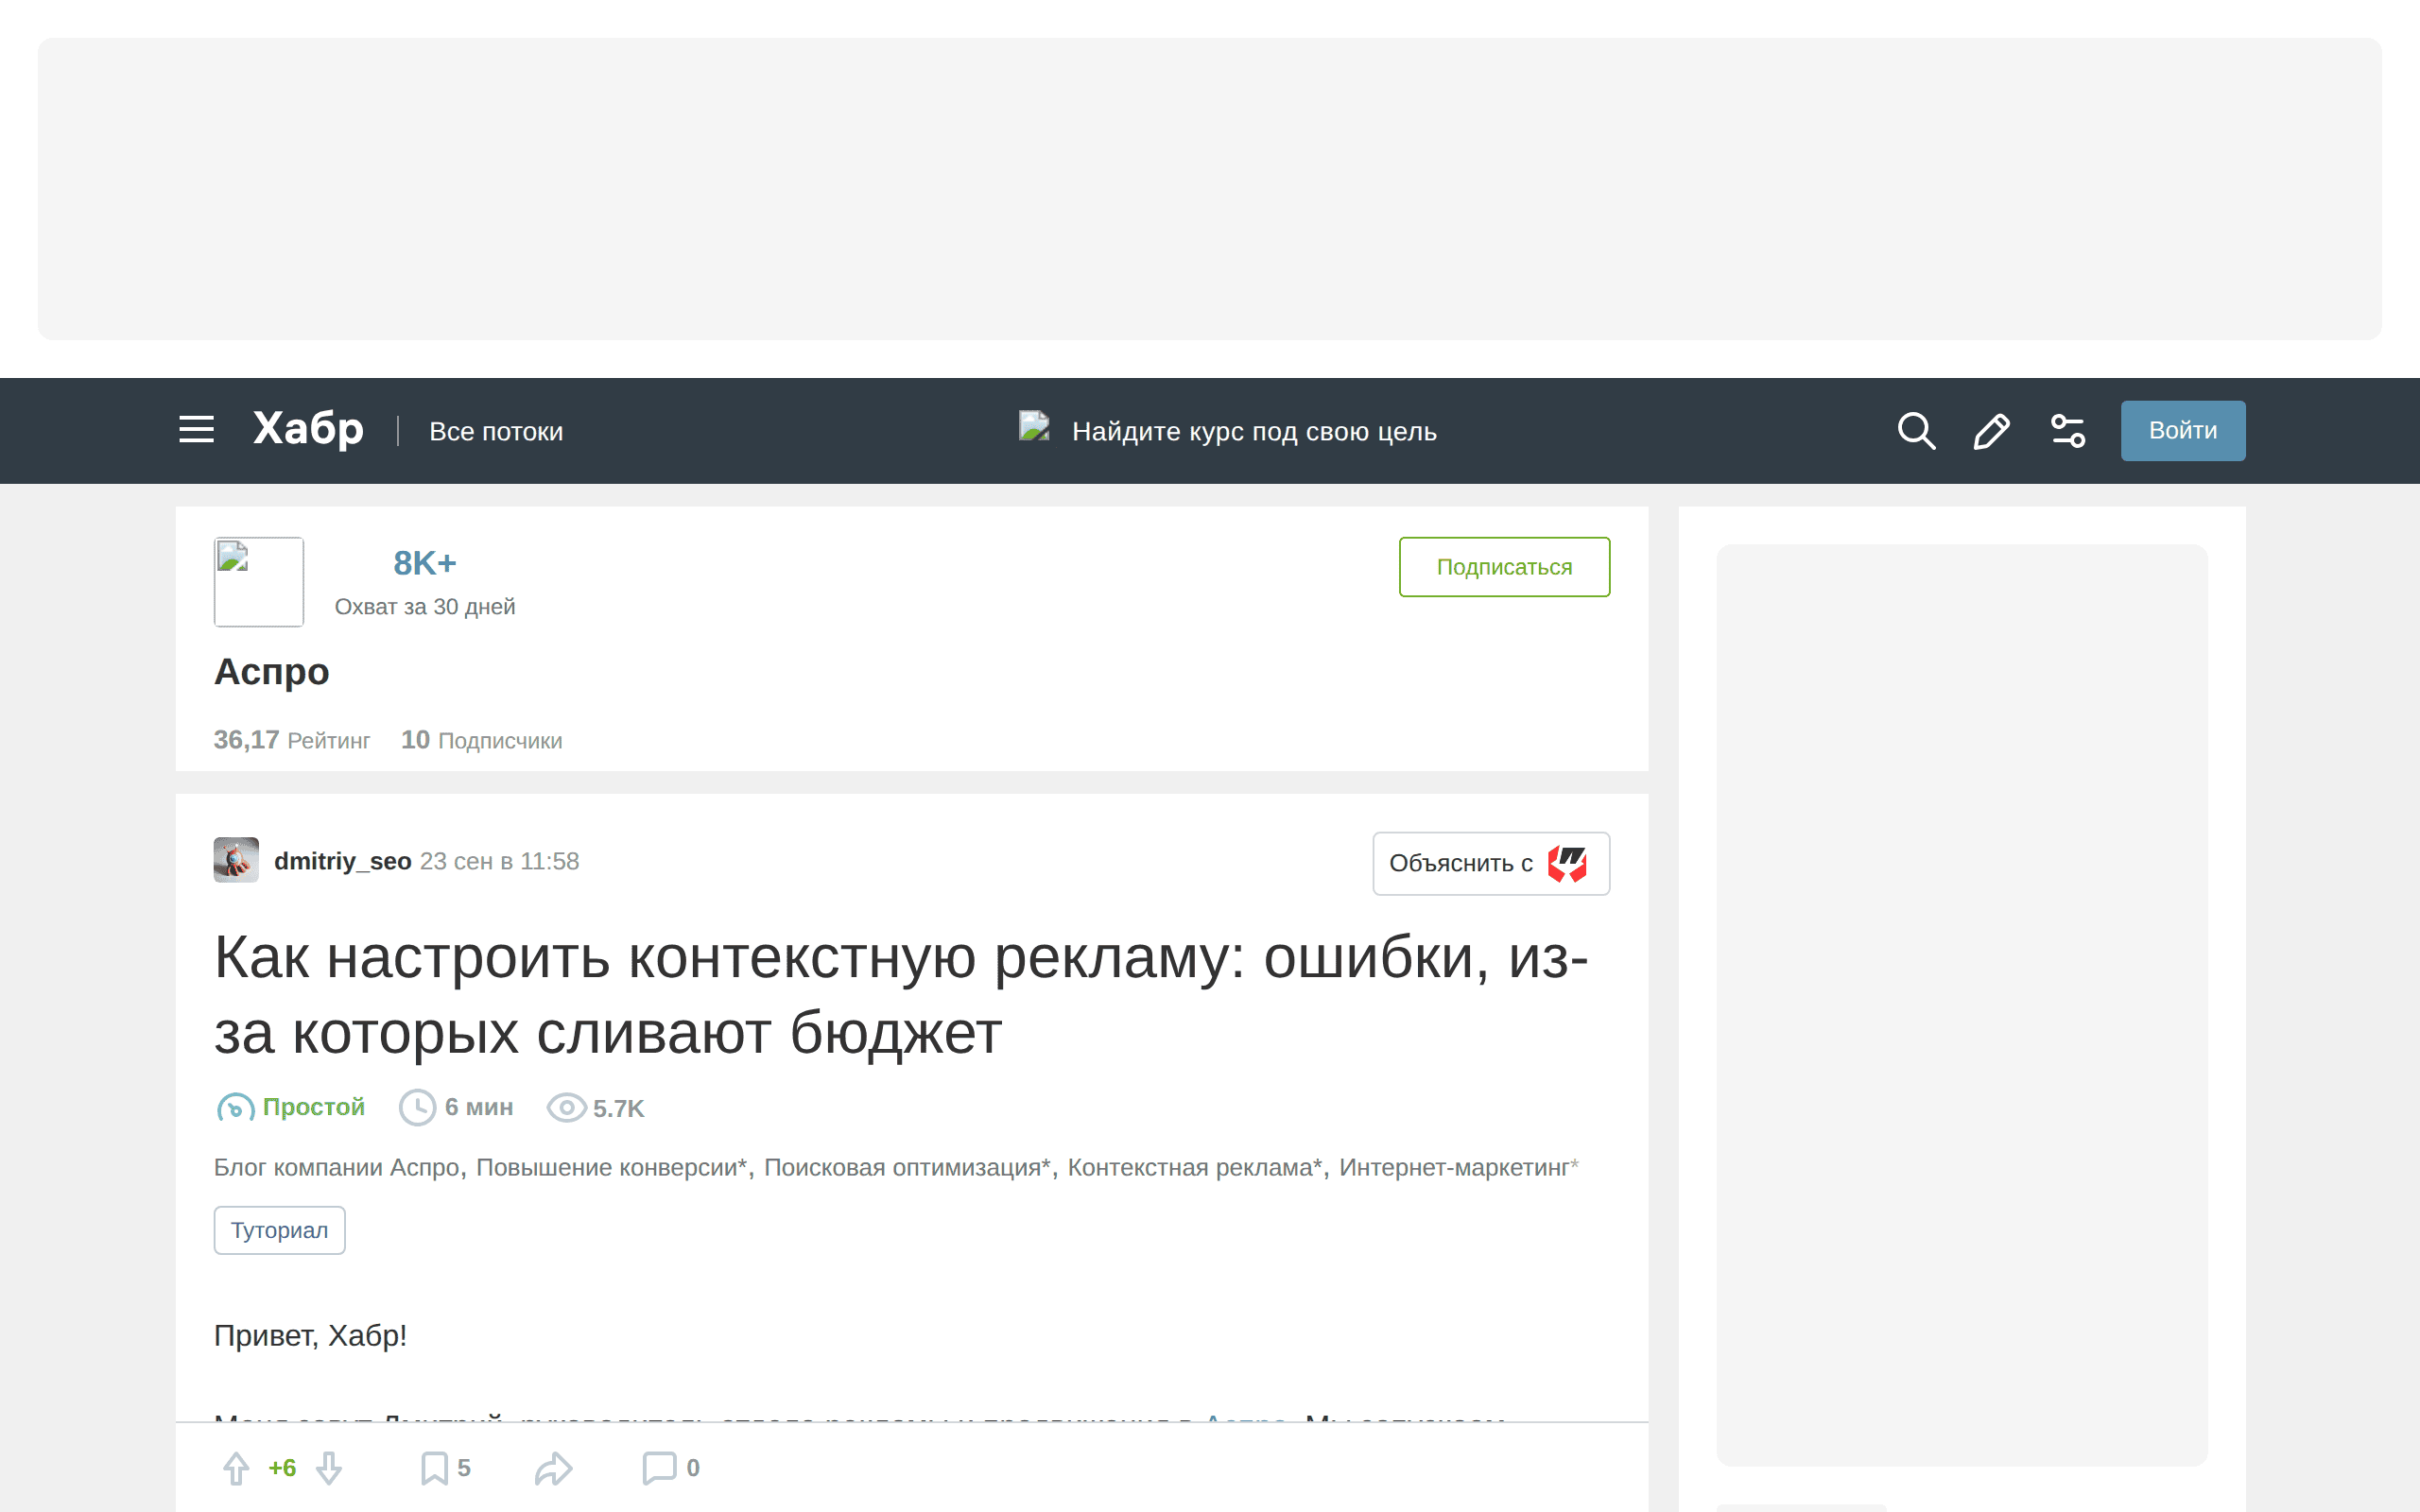Click the 36,17 Рейтинг value
The height and width of the screenshot is (1512, 2420).
tap(292, 740)
